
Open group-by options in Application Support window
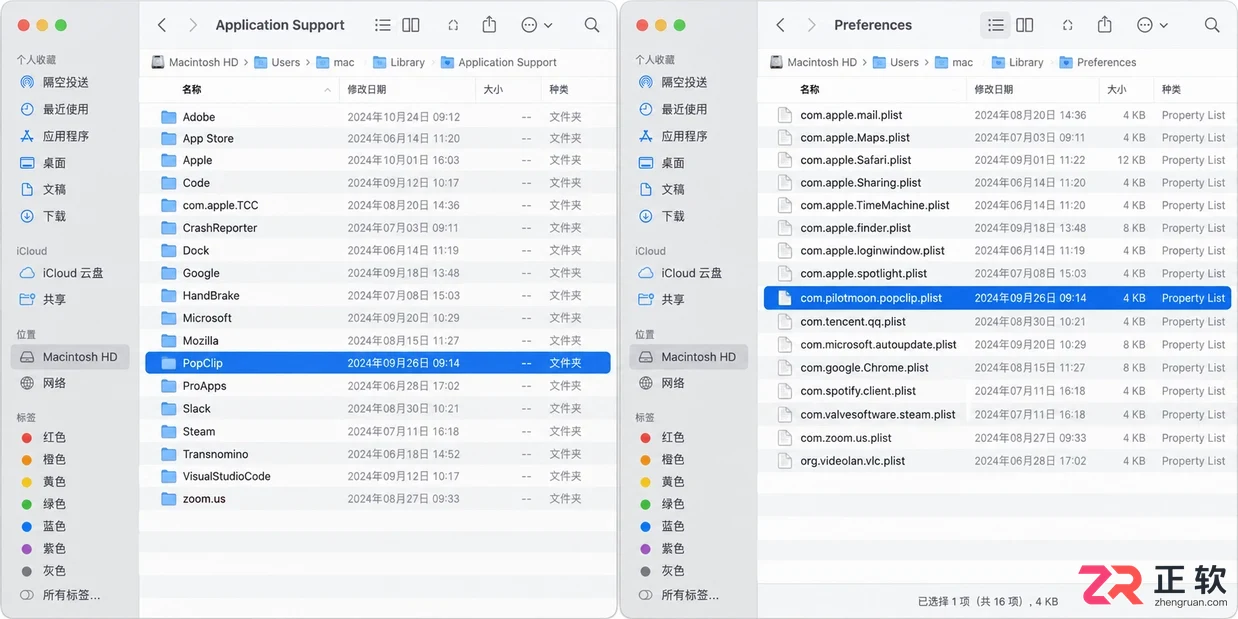click(453, 25)
